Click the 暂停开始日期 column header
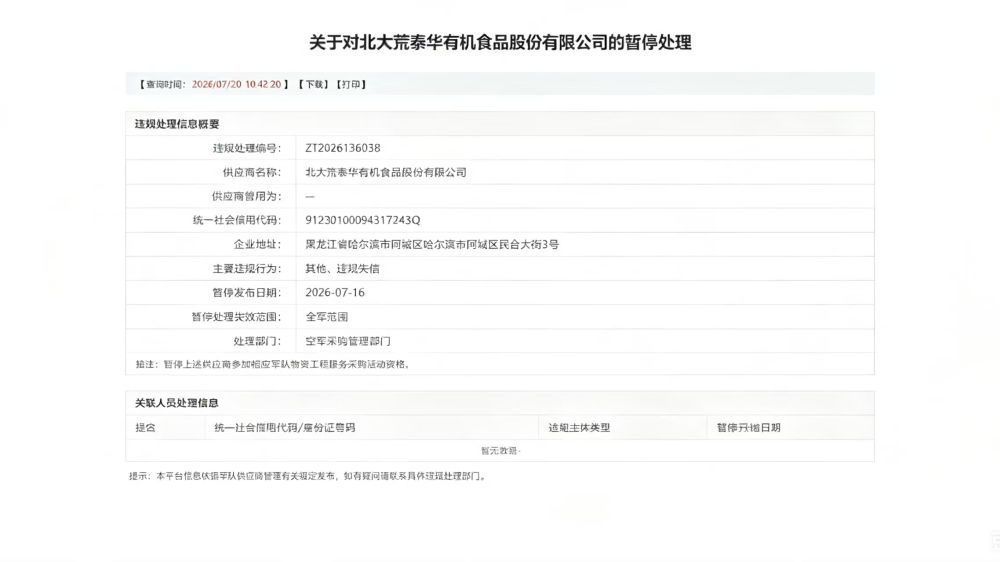 (x=748, y=427)
